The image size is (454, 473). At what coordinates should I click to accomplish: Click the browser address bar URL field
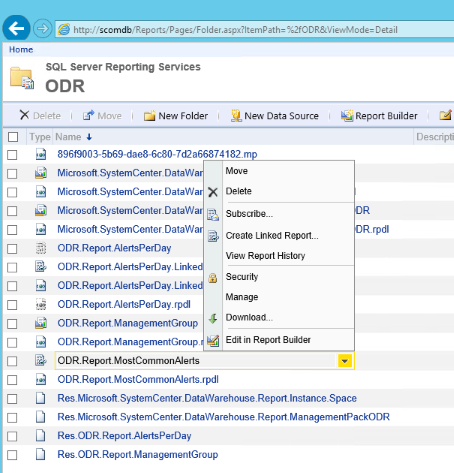(255, 29)
